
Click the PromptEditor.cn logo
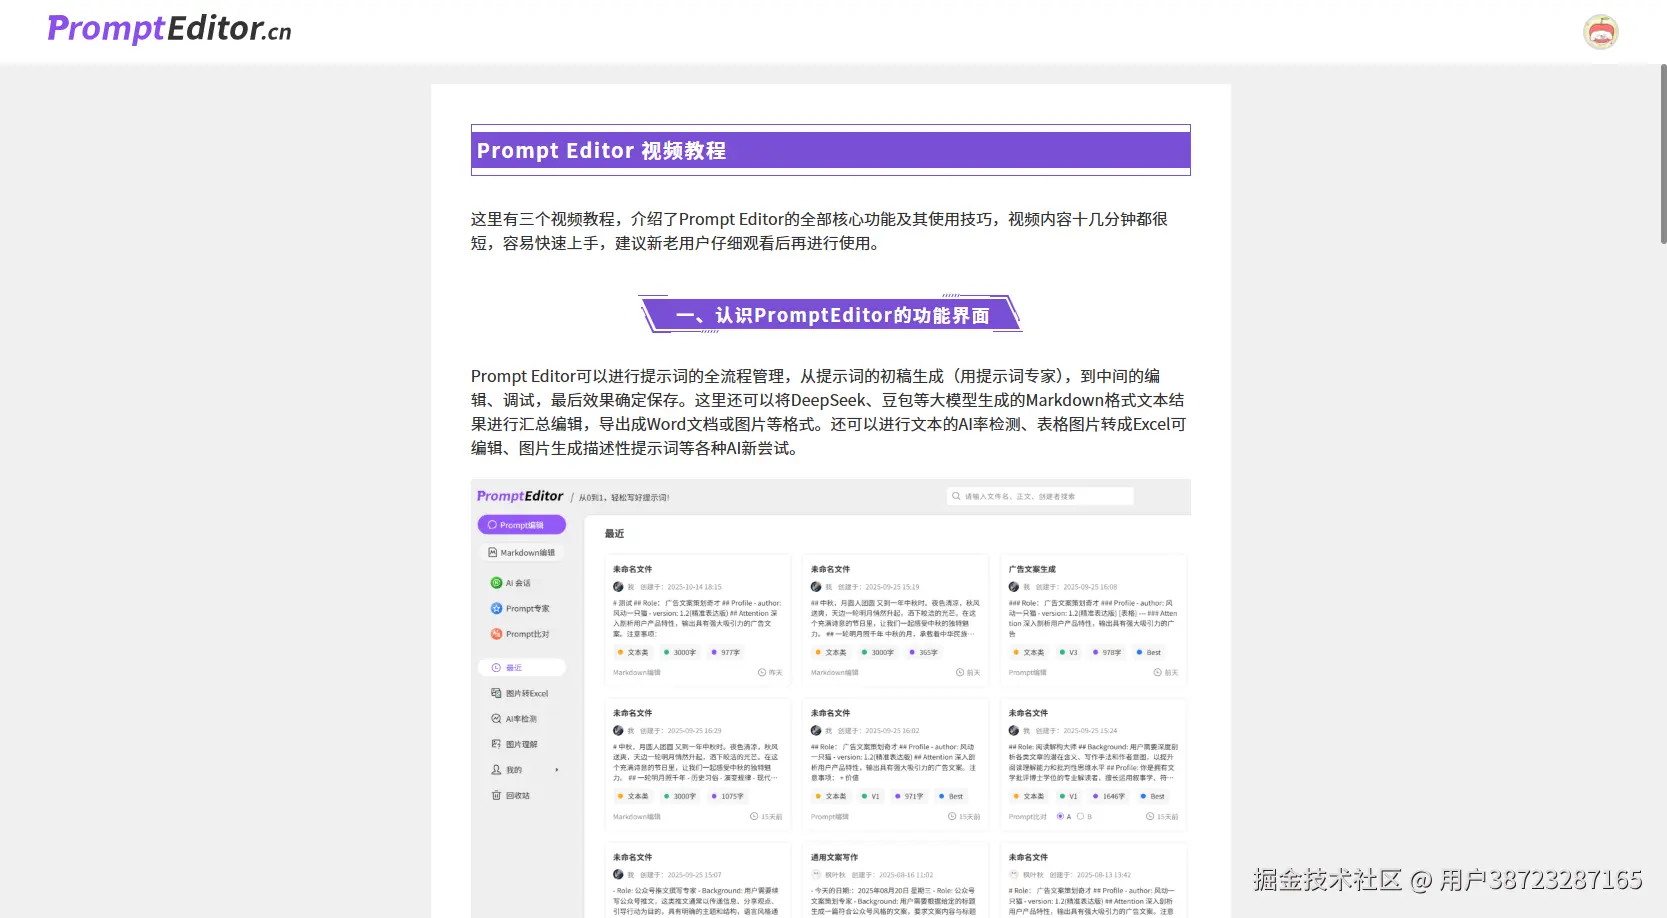(168, 29)
